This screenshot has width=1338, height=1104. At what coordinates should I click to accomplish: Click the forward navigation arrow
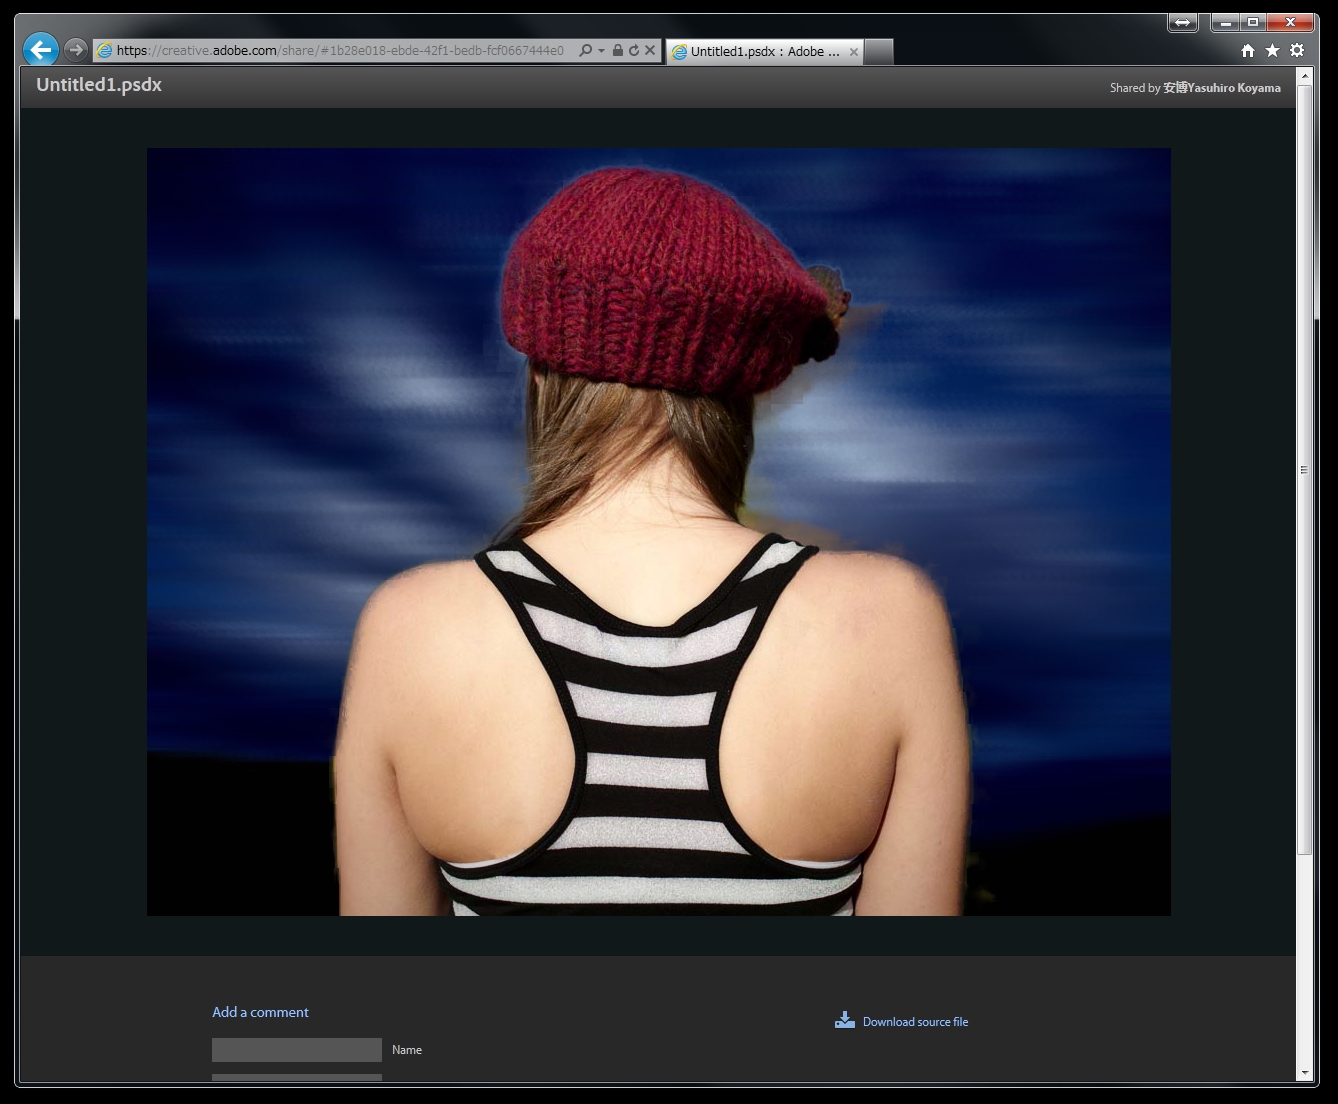coord(76,48)
